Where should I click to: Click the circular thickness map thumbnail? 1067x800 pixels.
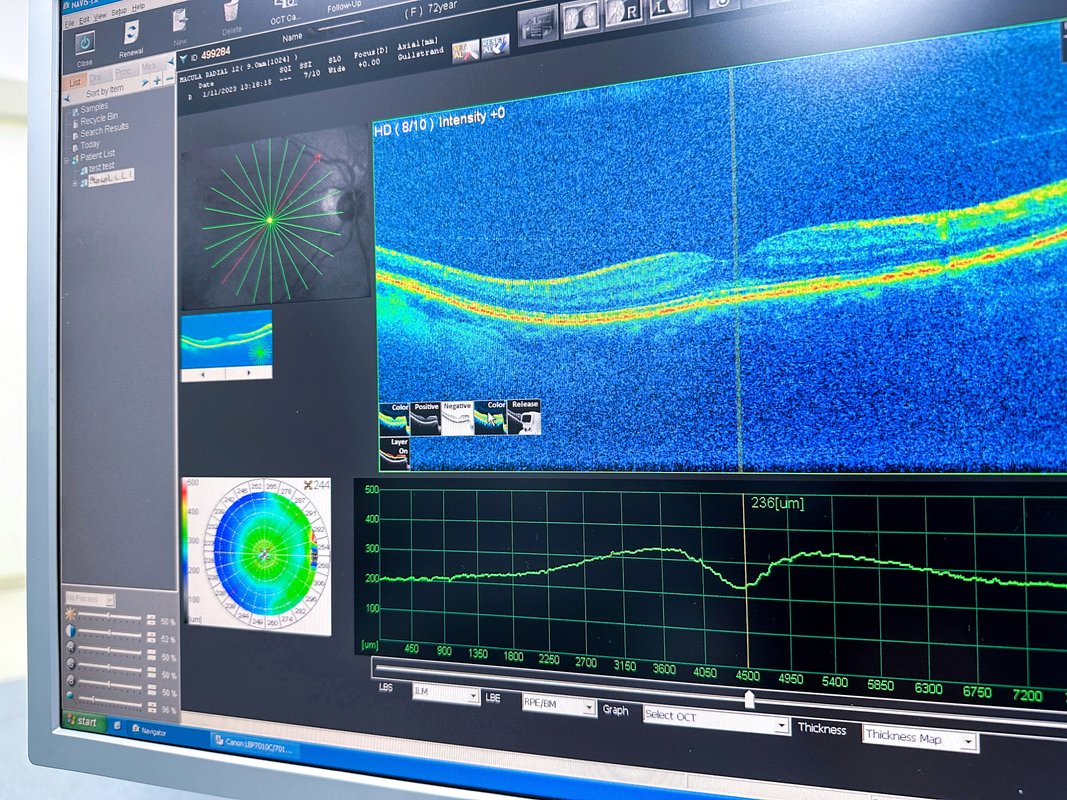[x=263, y=555]
